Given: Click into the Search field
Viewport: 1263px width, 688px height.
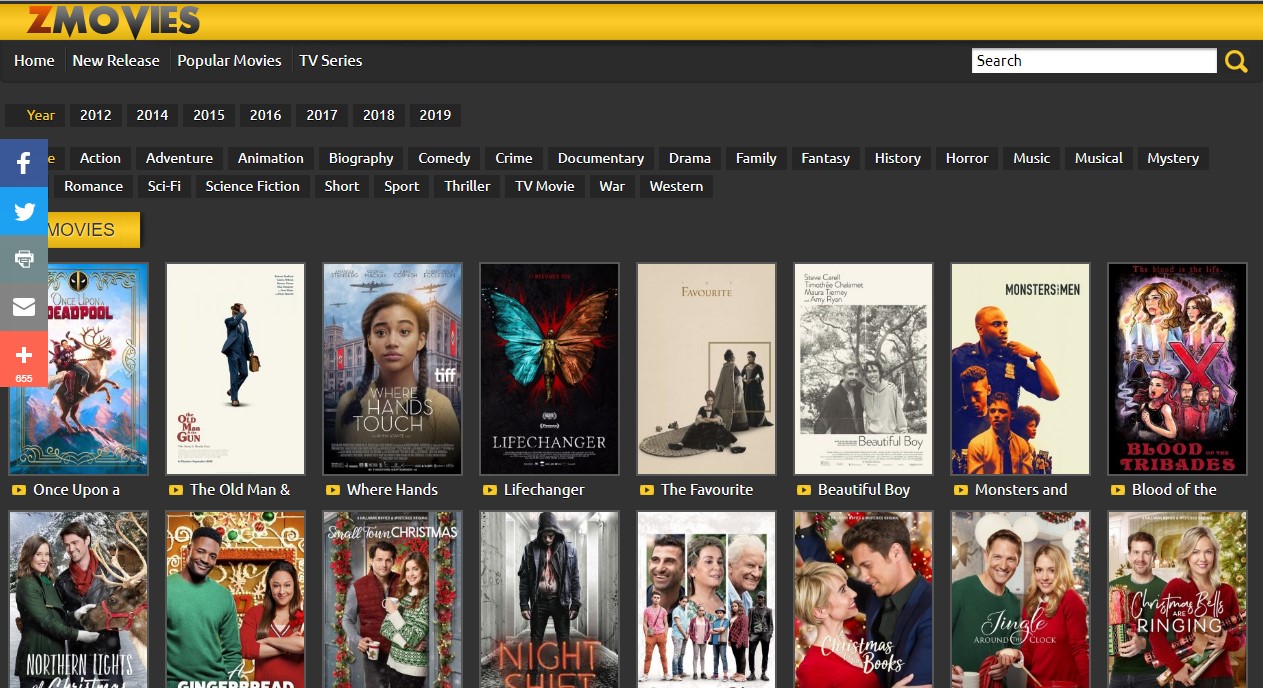Looking at the screenshot, I should click(x=1094, y=61).
